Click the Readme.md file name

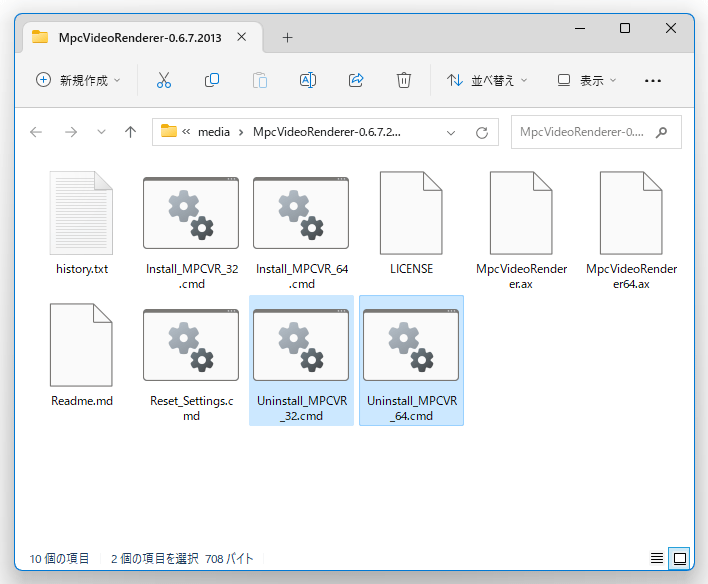click(82, 401)
